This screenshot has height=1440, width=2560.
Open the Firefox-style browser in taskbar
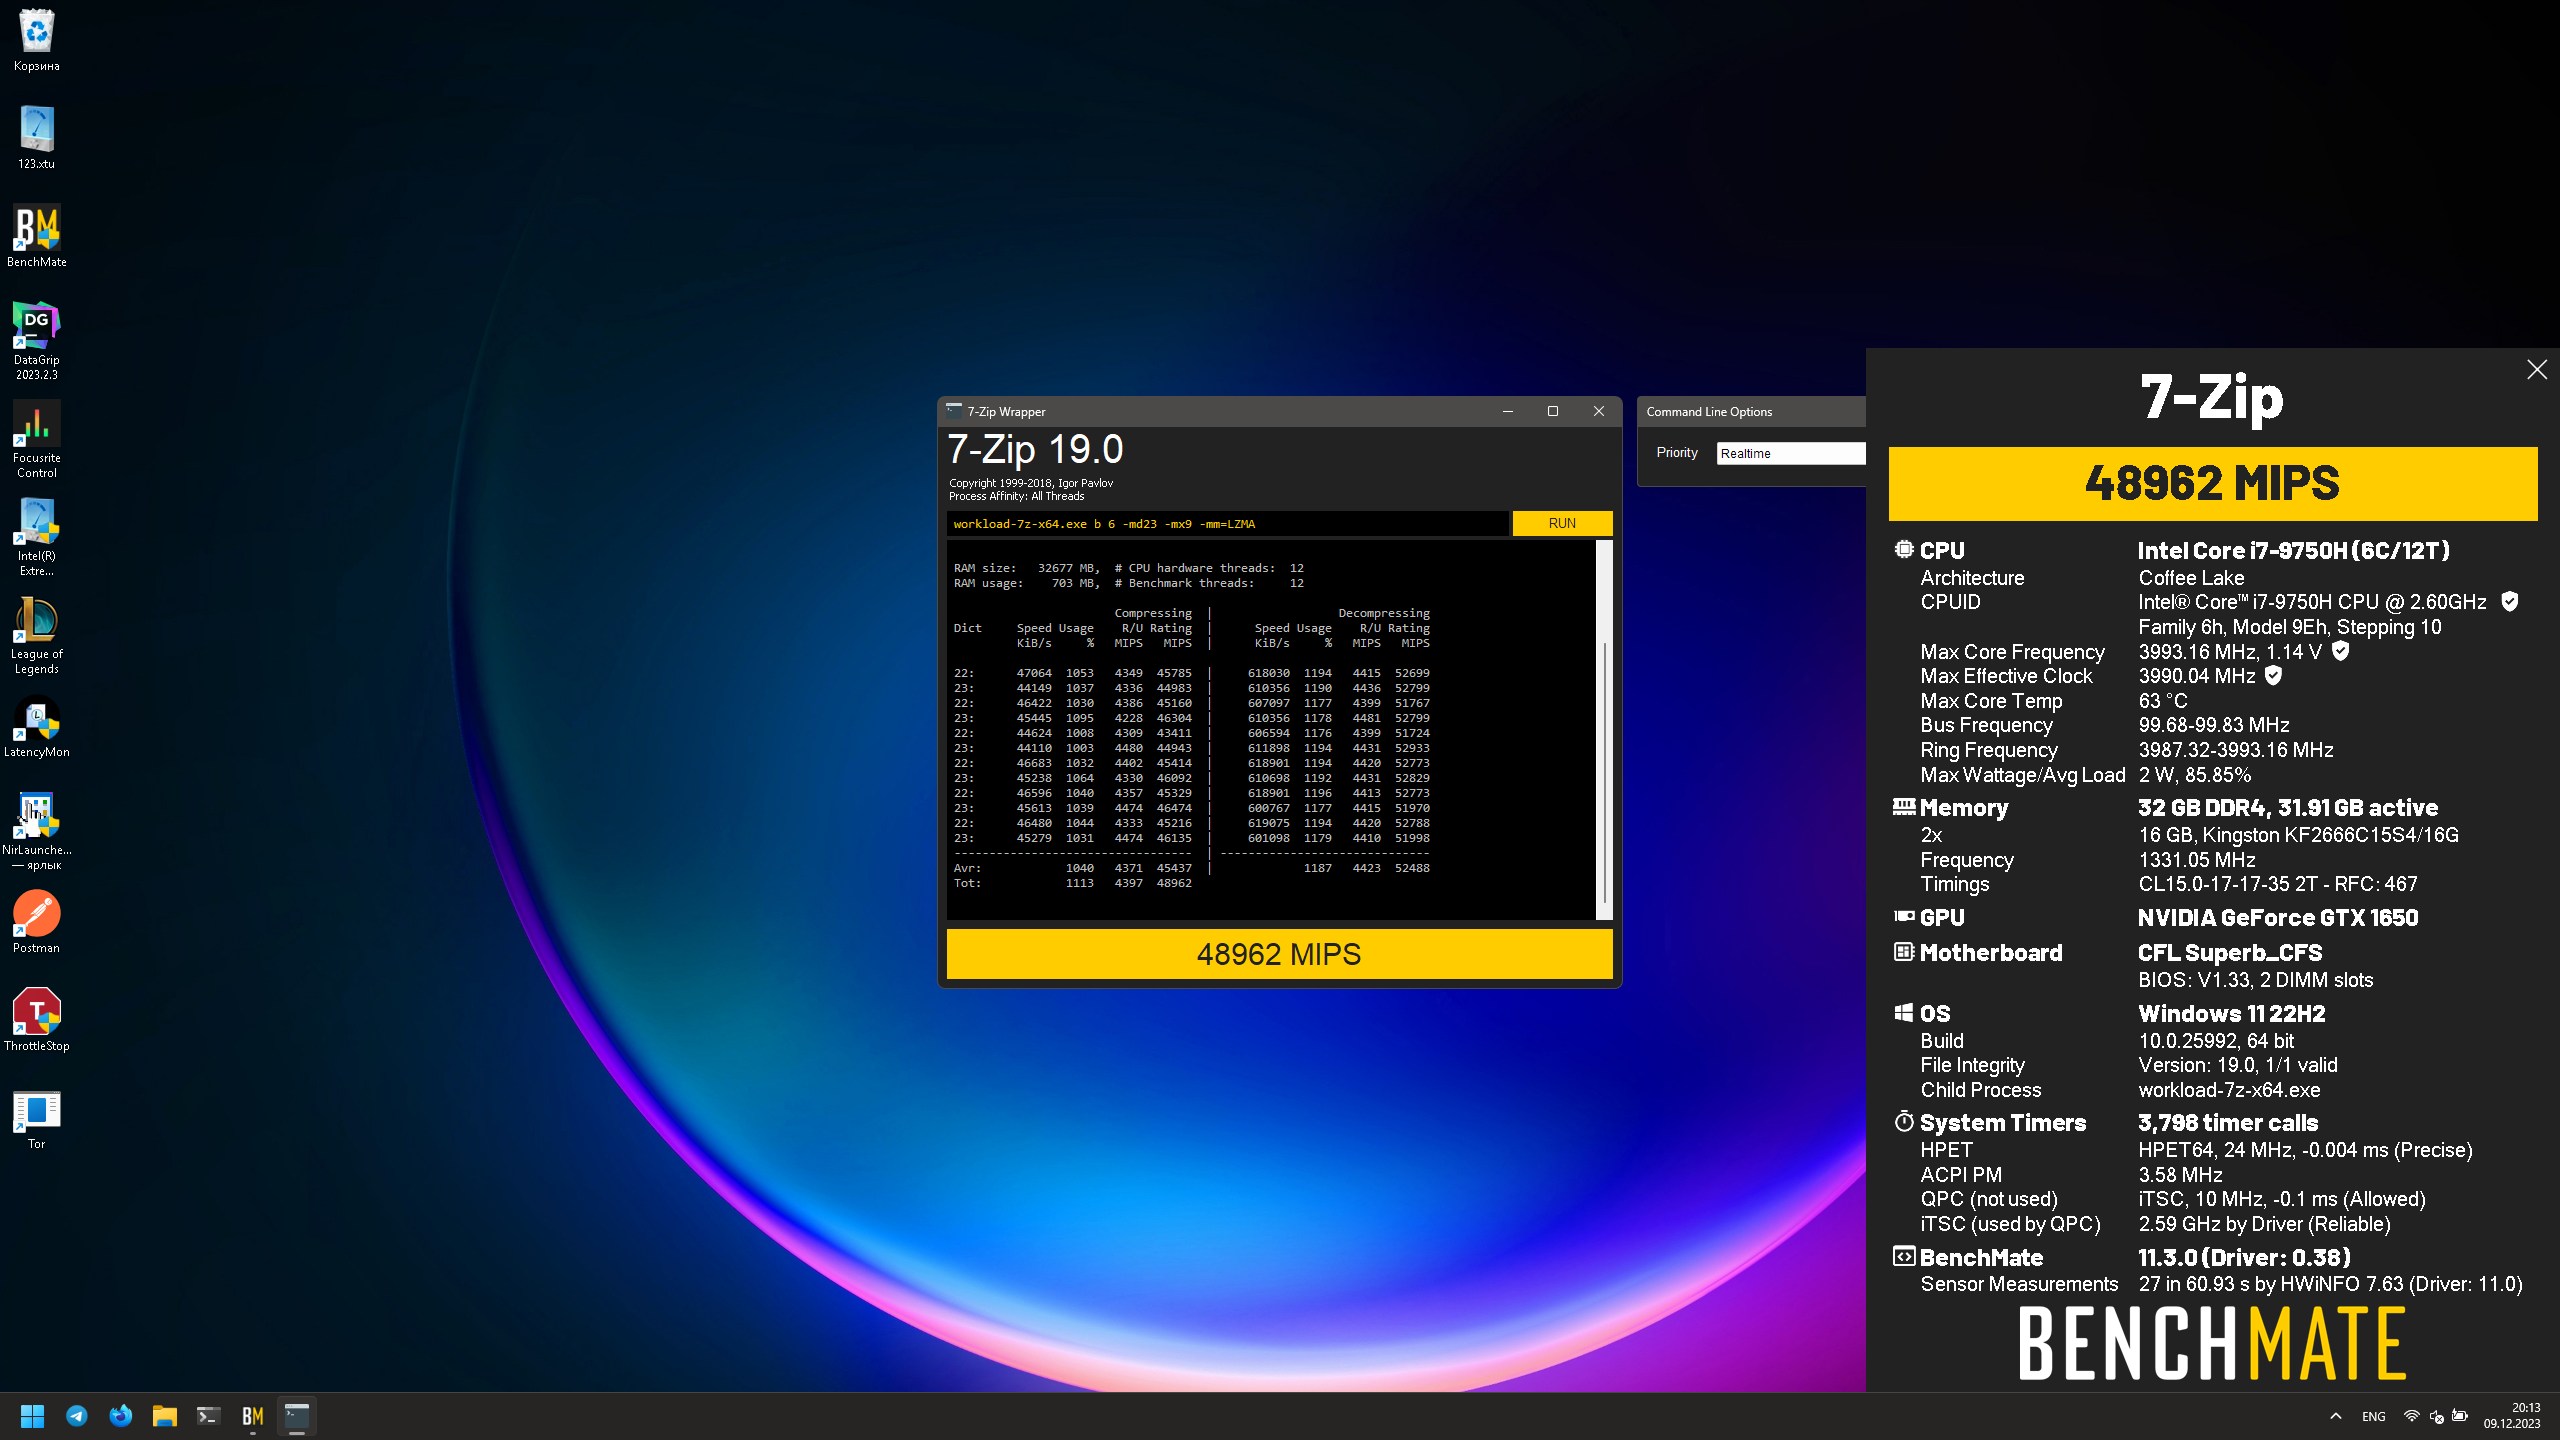pos(121,1416)
